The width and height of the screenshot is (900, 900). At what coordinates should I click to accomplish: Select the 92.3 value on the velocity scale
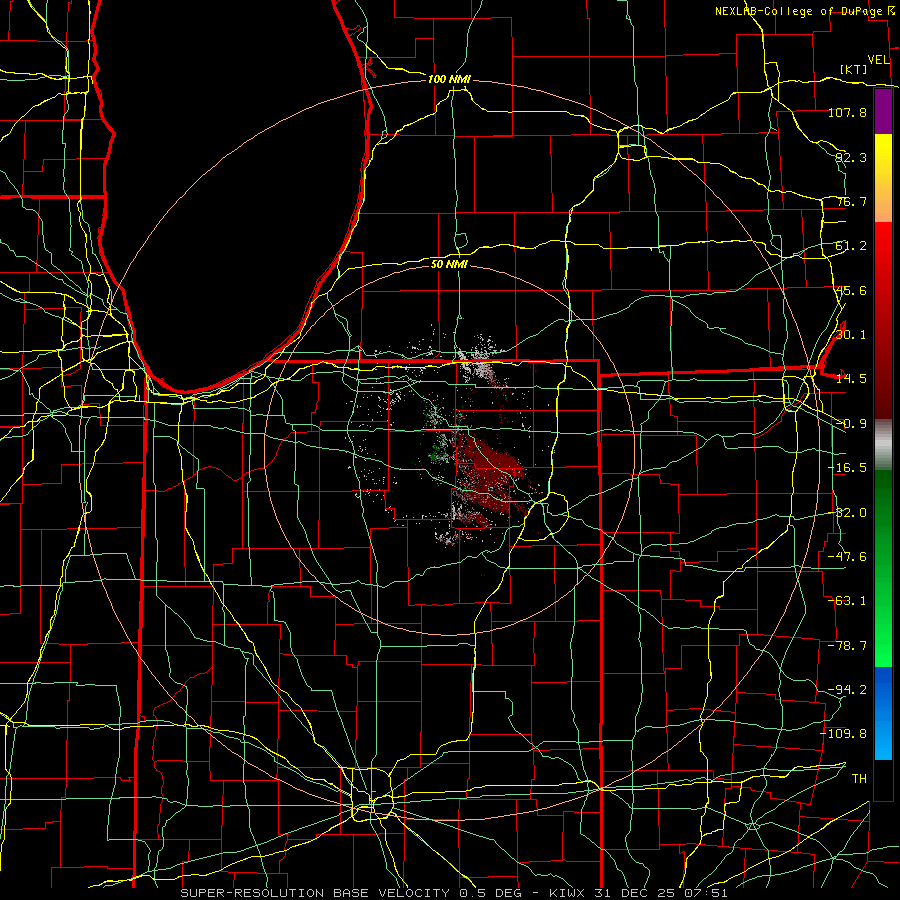851,157
